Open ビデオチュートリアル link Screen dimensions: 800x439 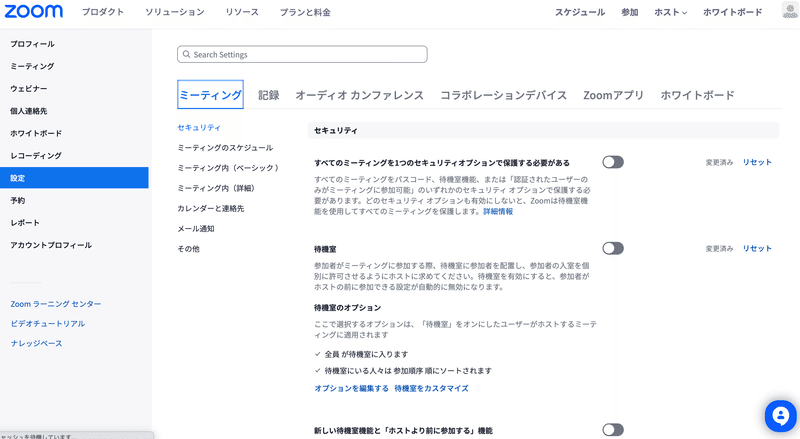point(48,324)
